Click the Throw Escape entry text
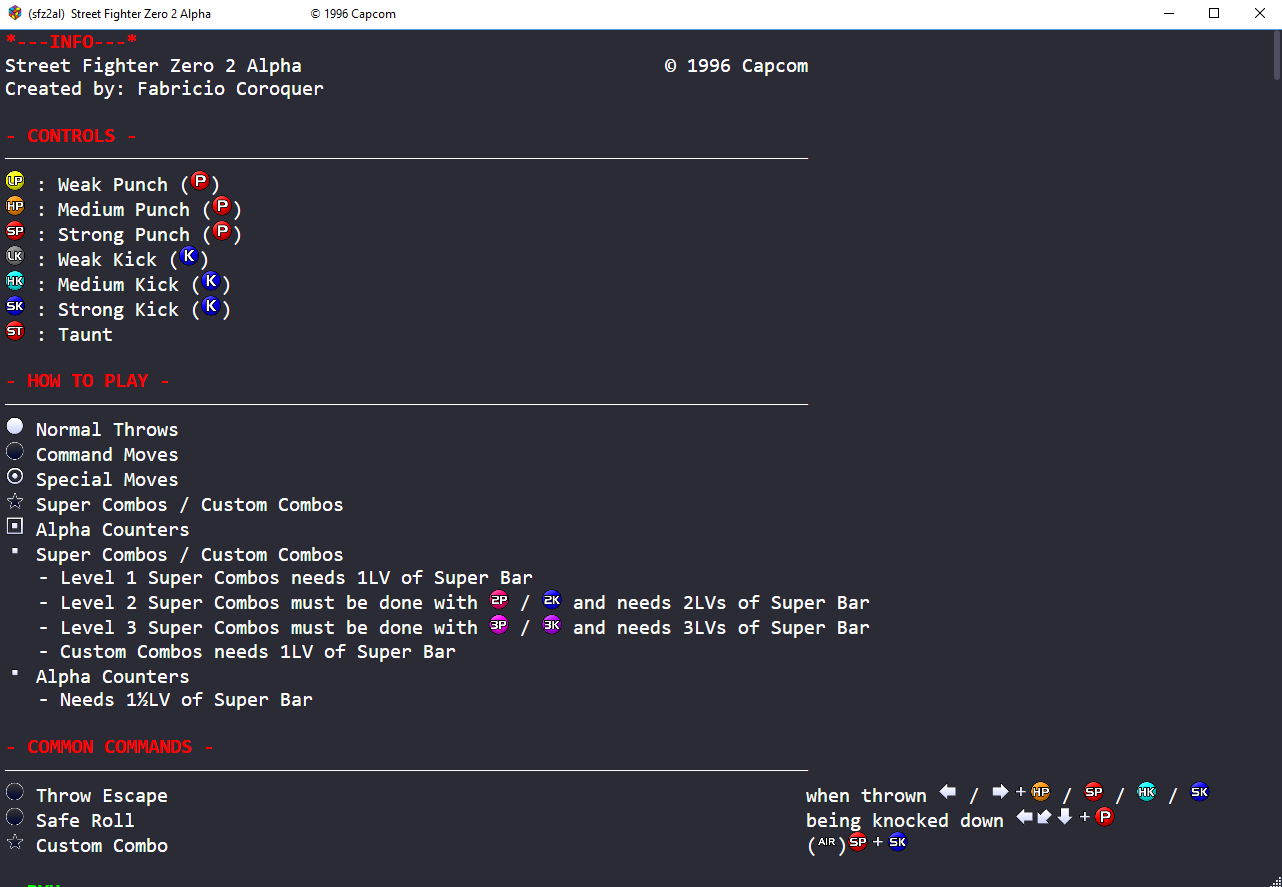 point(102,796)
